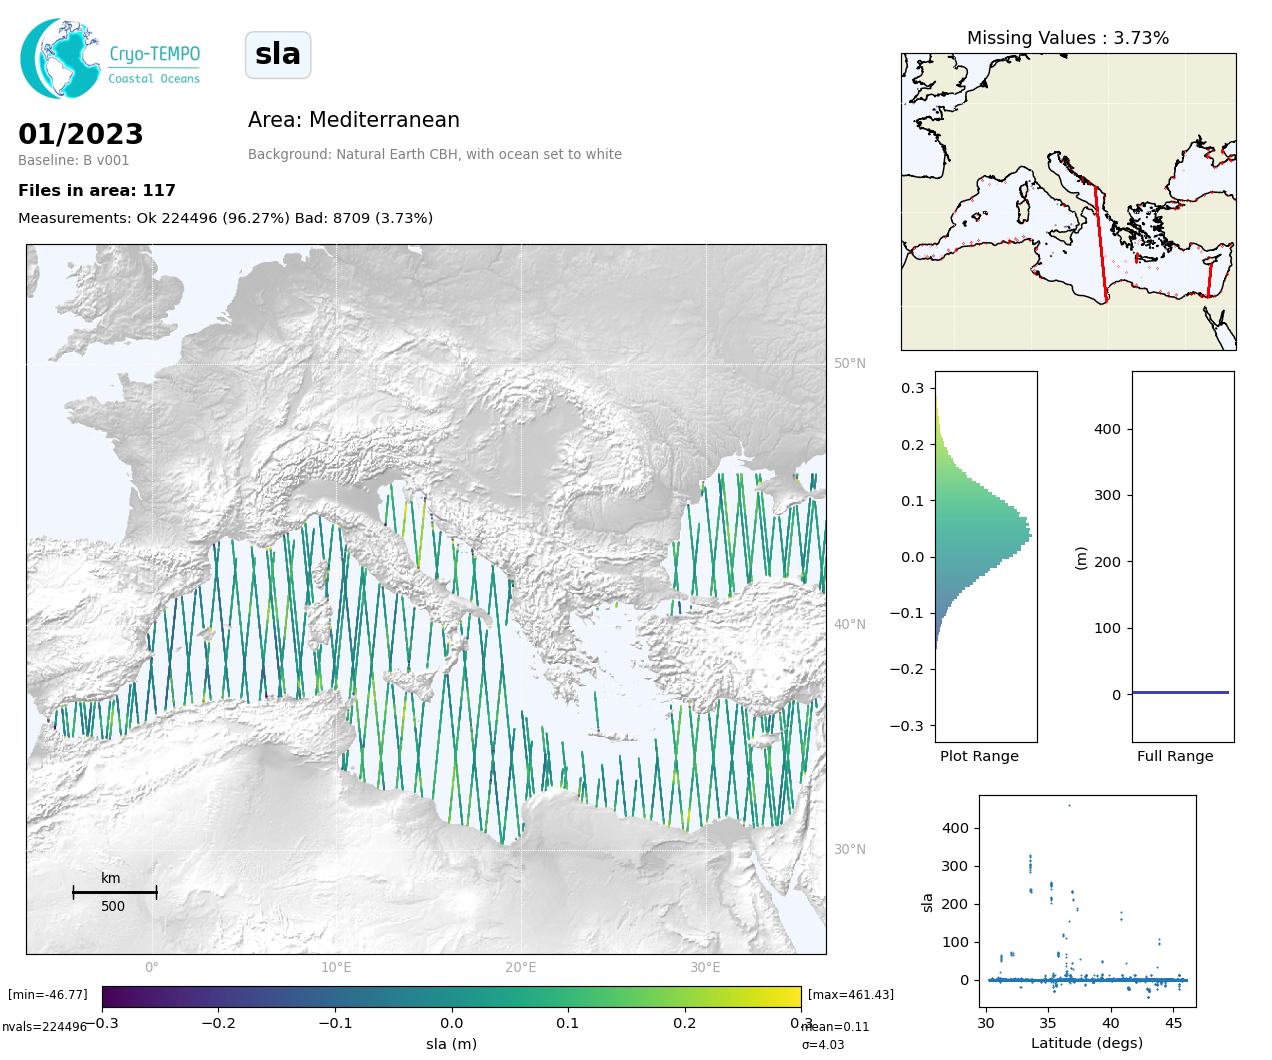Click the 'σ=4.03' statistic
This screenshot has width=1272, height=1060.
click(x=823, y=1045)
